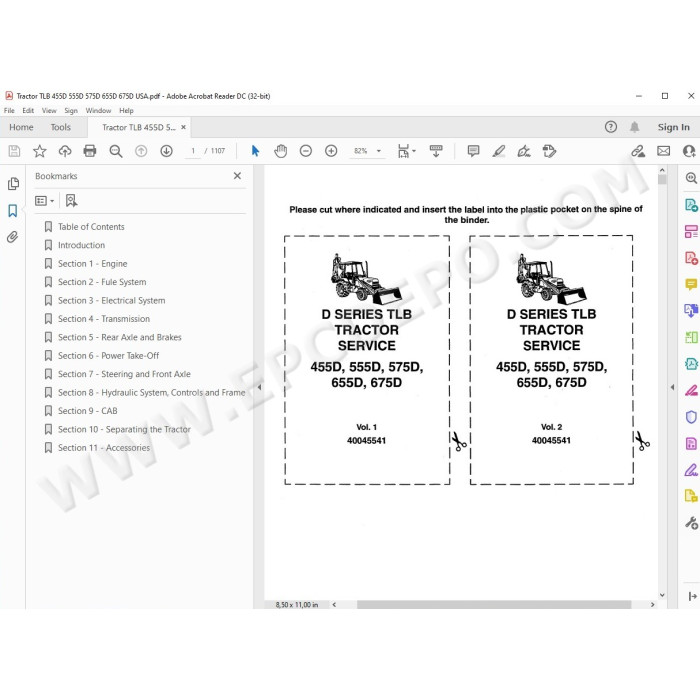Click the horizontal scrollbar thumb
The image size is (700, 700).
coord(494,604)
